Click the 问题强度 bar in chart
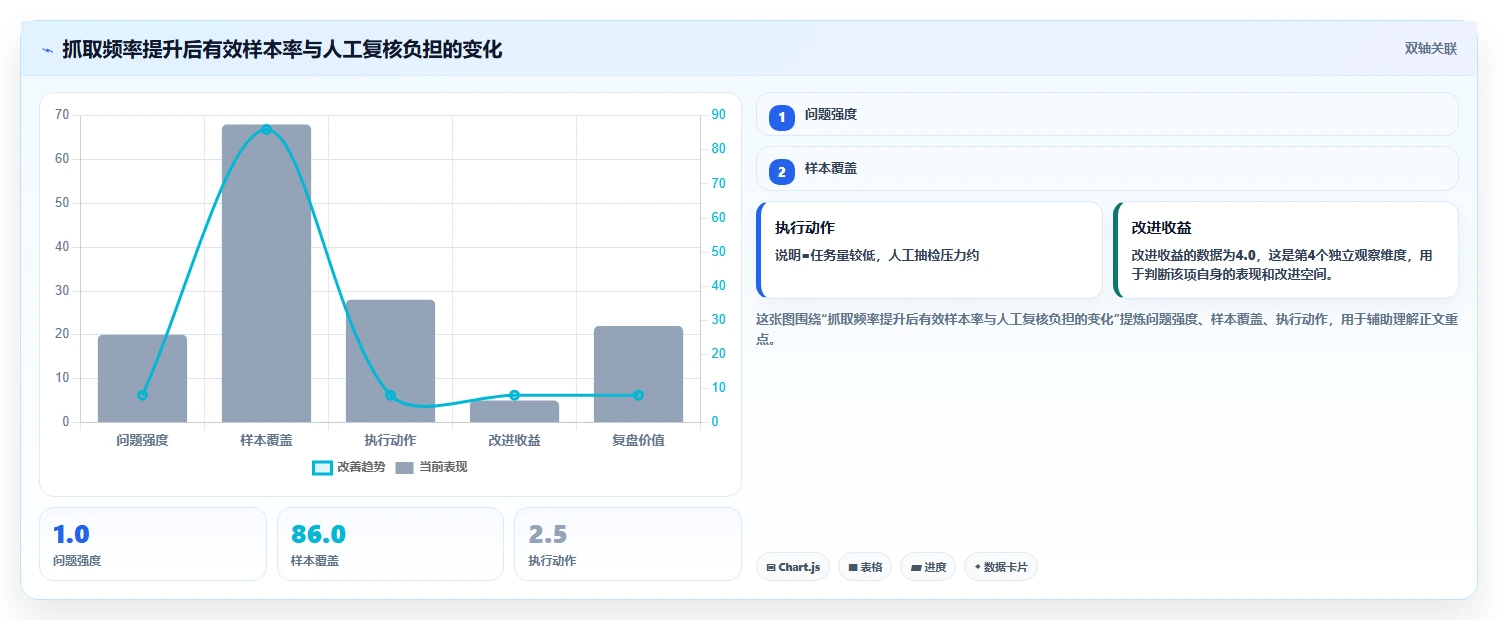The image size is (1498, 620). pos(142,378)
